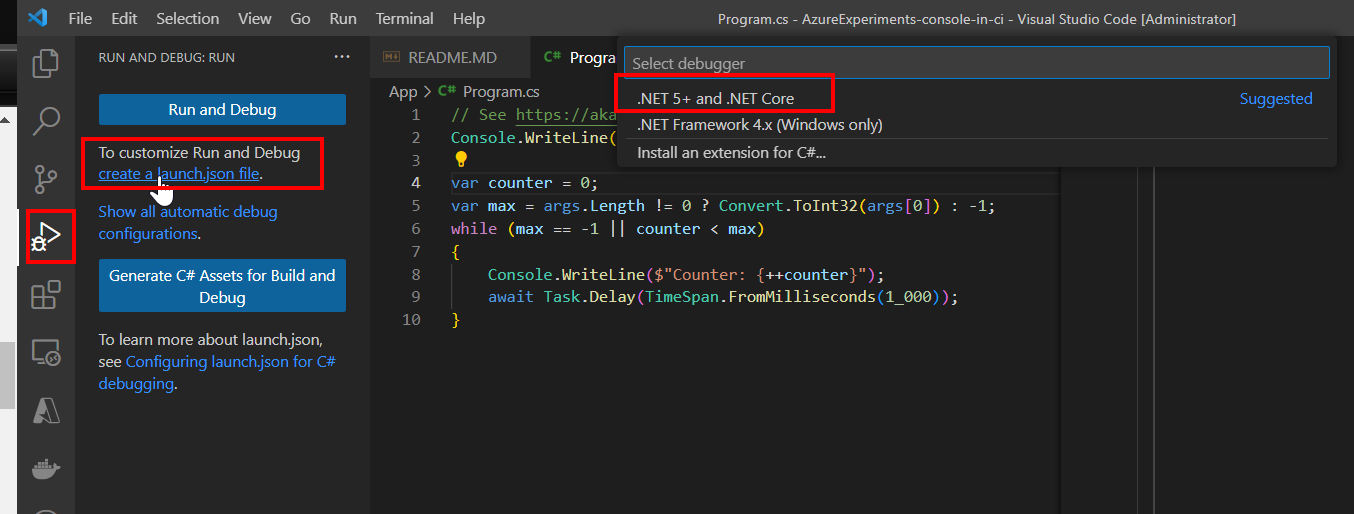Open the Remote Explorer icon

(46, 352)
